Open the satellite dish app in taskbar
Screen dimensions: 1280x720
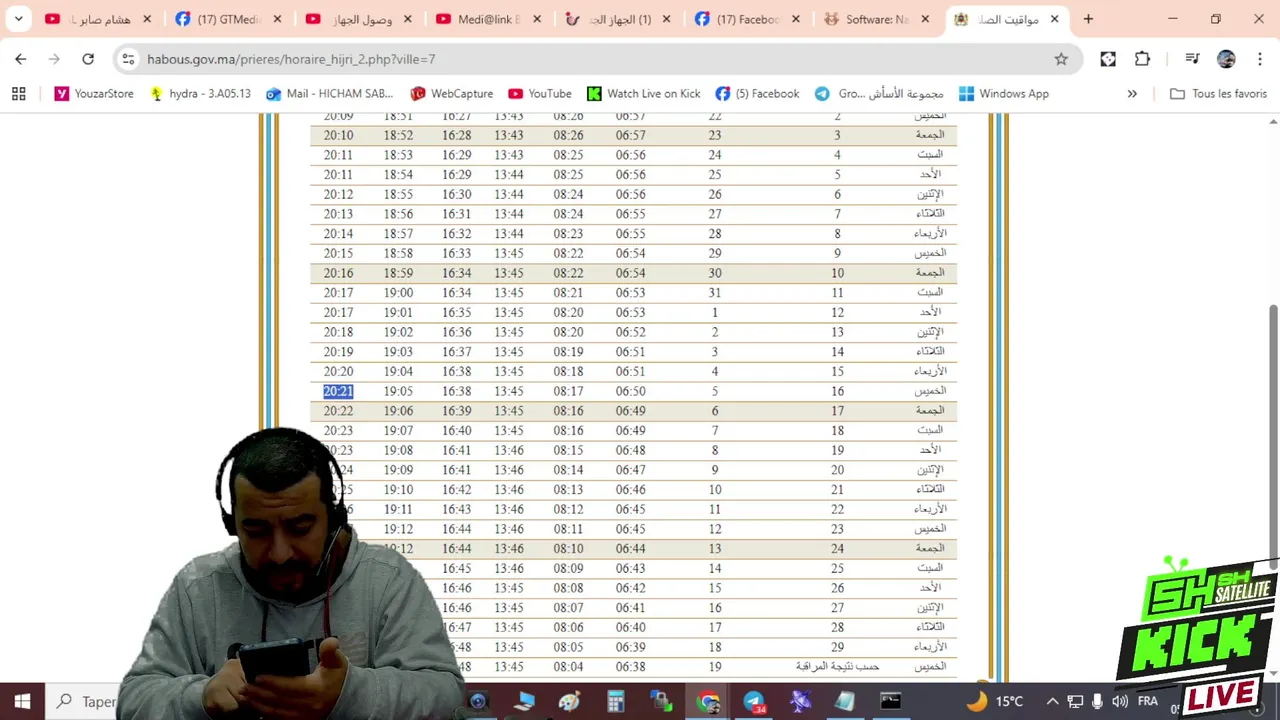800,701
